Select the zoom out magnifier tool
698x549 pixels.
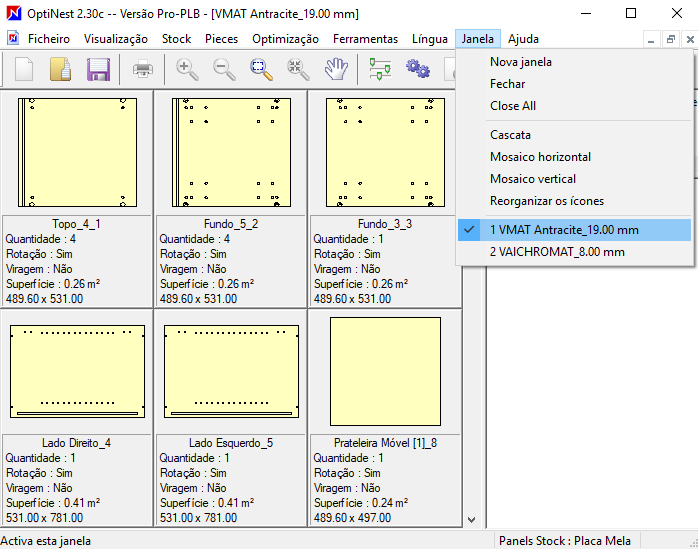click(225, 69)
